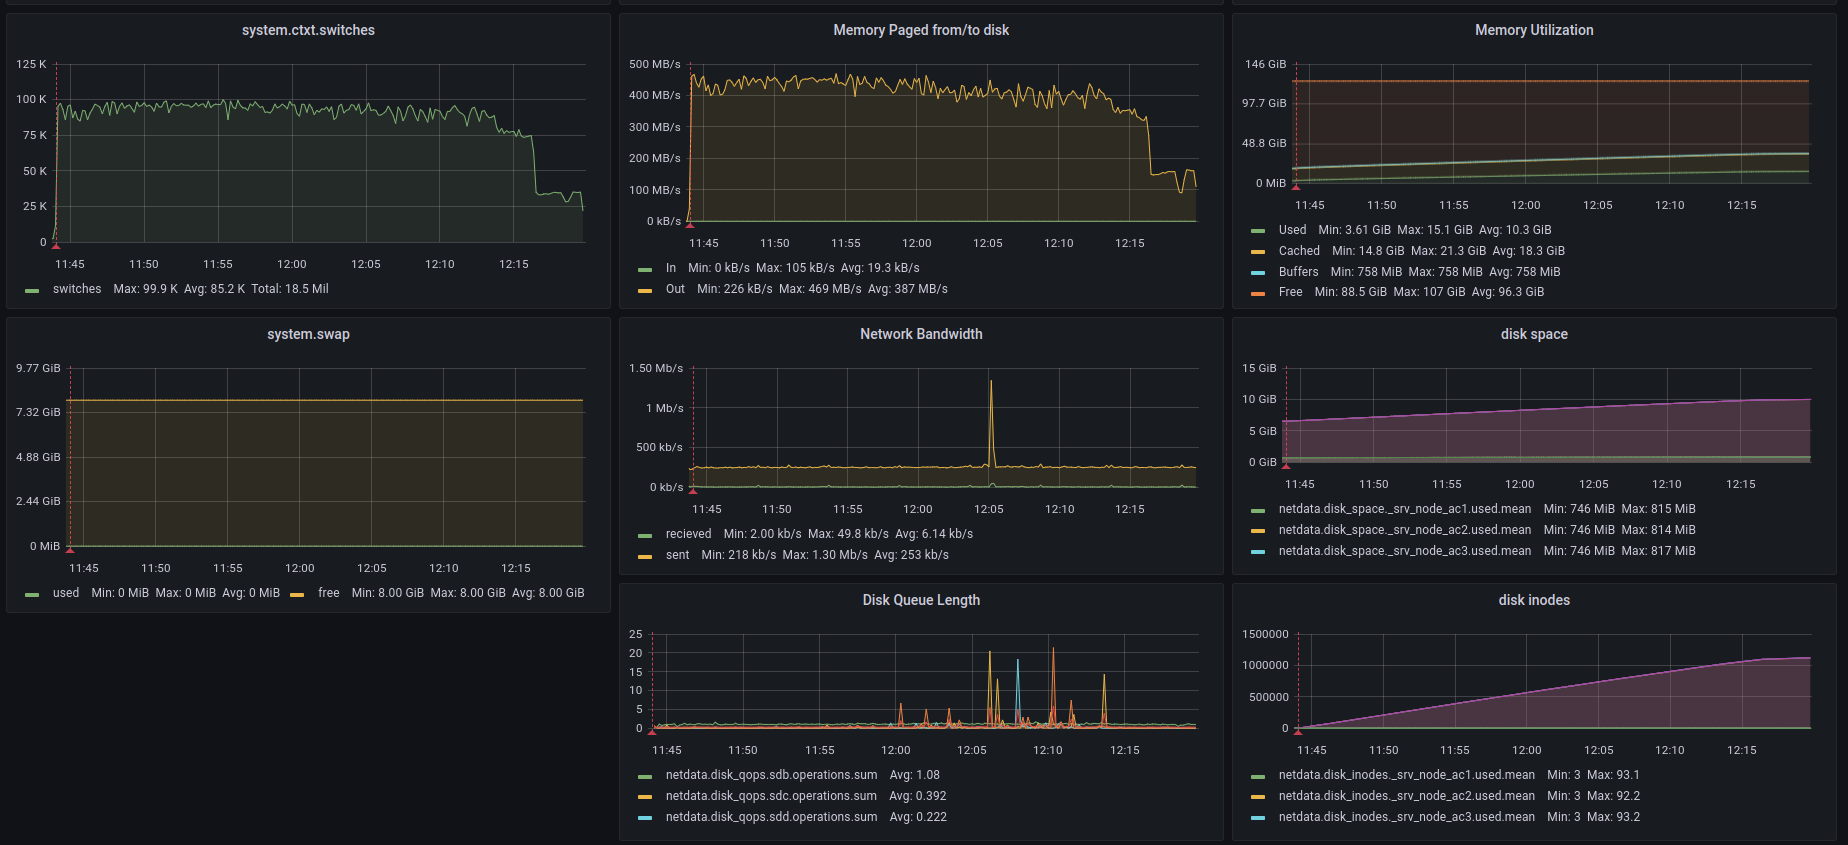Open the Network Bandwidth panel title menu
1848x845 pixels.
(920, 334)
